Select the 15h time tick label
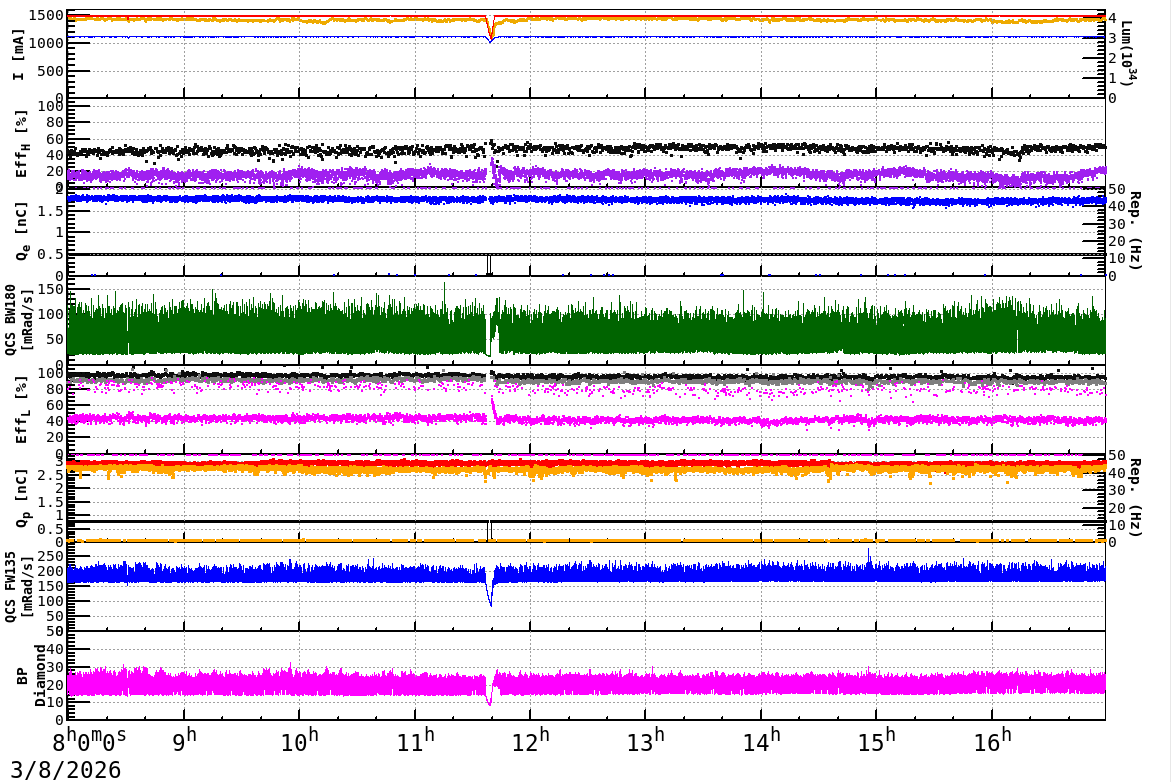The width and height of the screenshot is (1172, 782). click(x=877, y=740)
